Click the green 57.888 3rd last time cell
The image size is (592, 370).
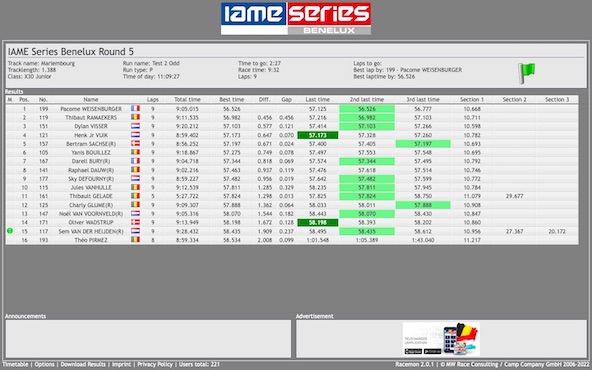[x=423, y=205]
